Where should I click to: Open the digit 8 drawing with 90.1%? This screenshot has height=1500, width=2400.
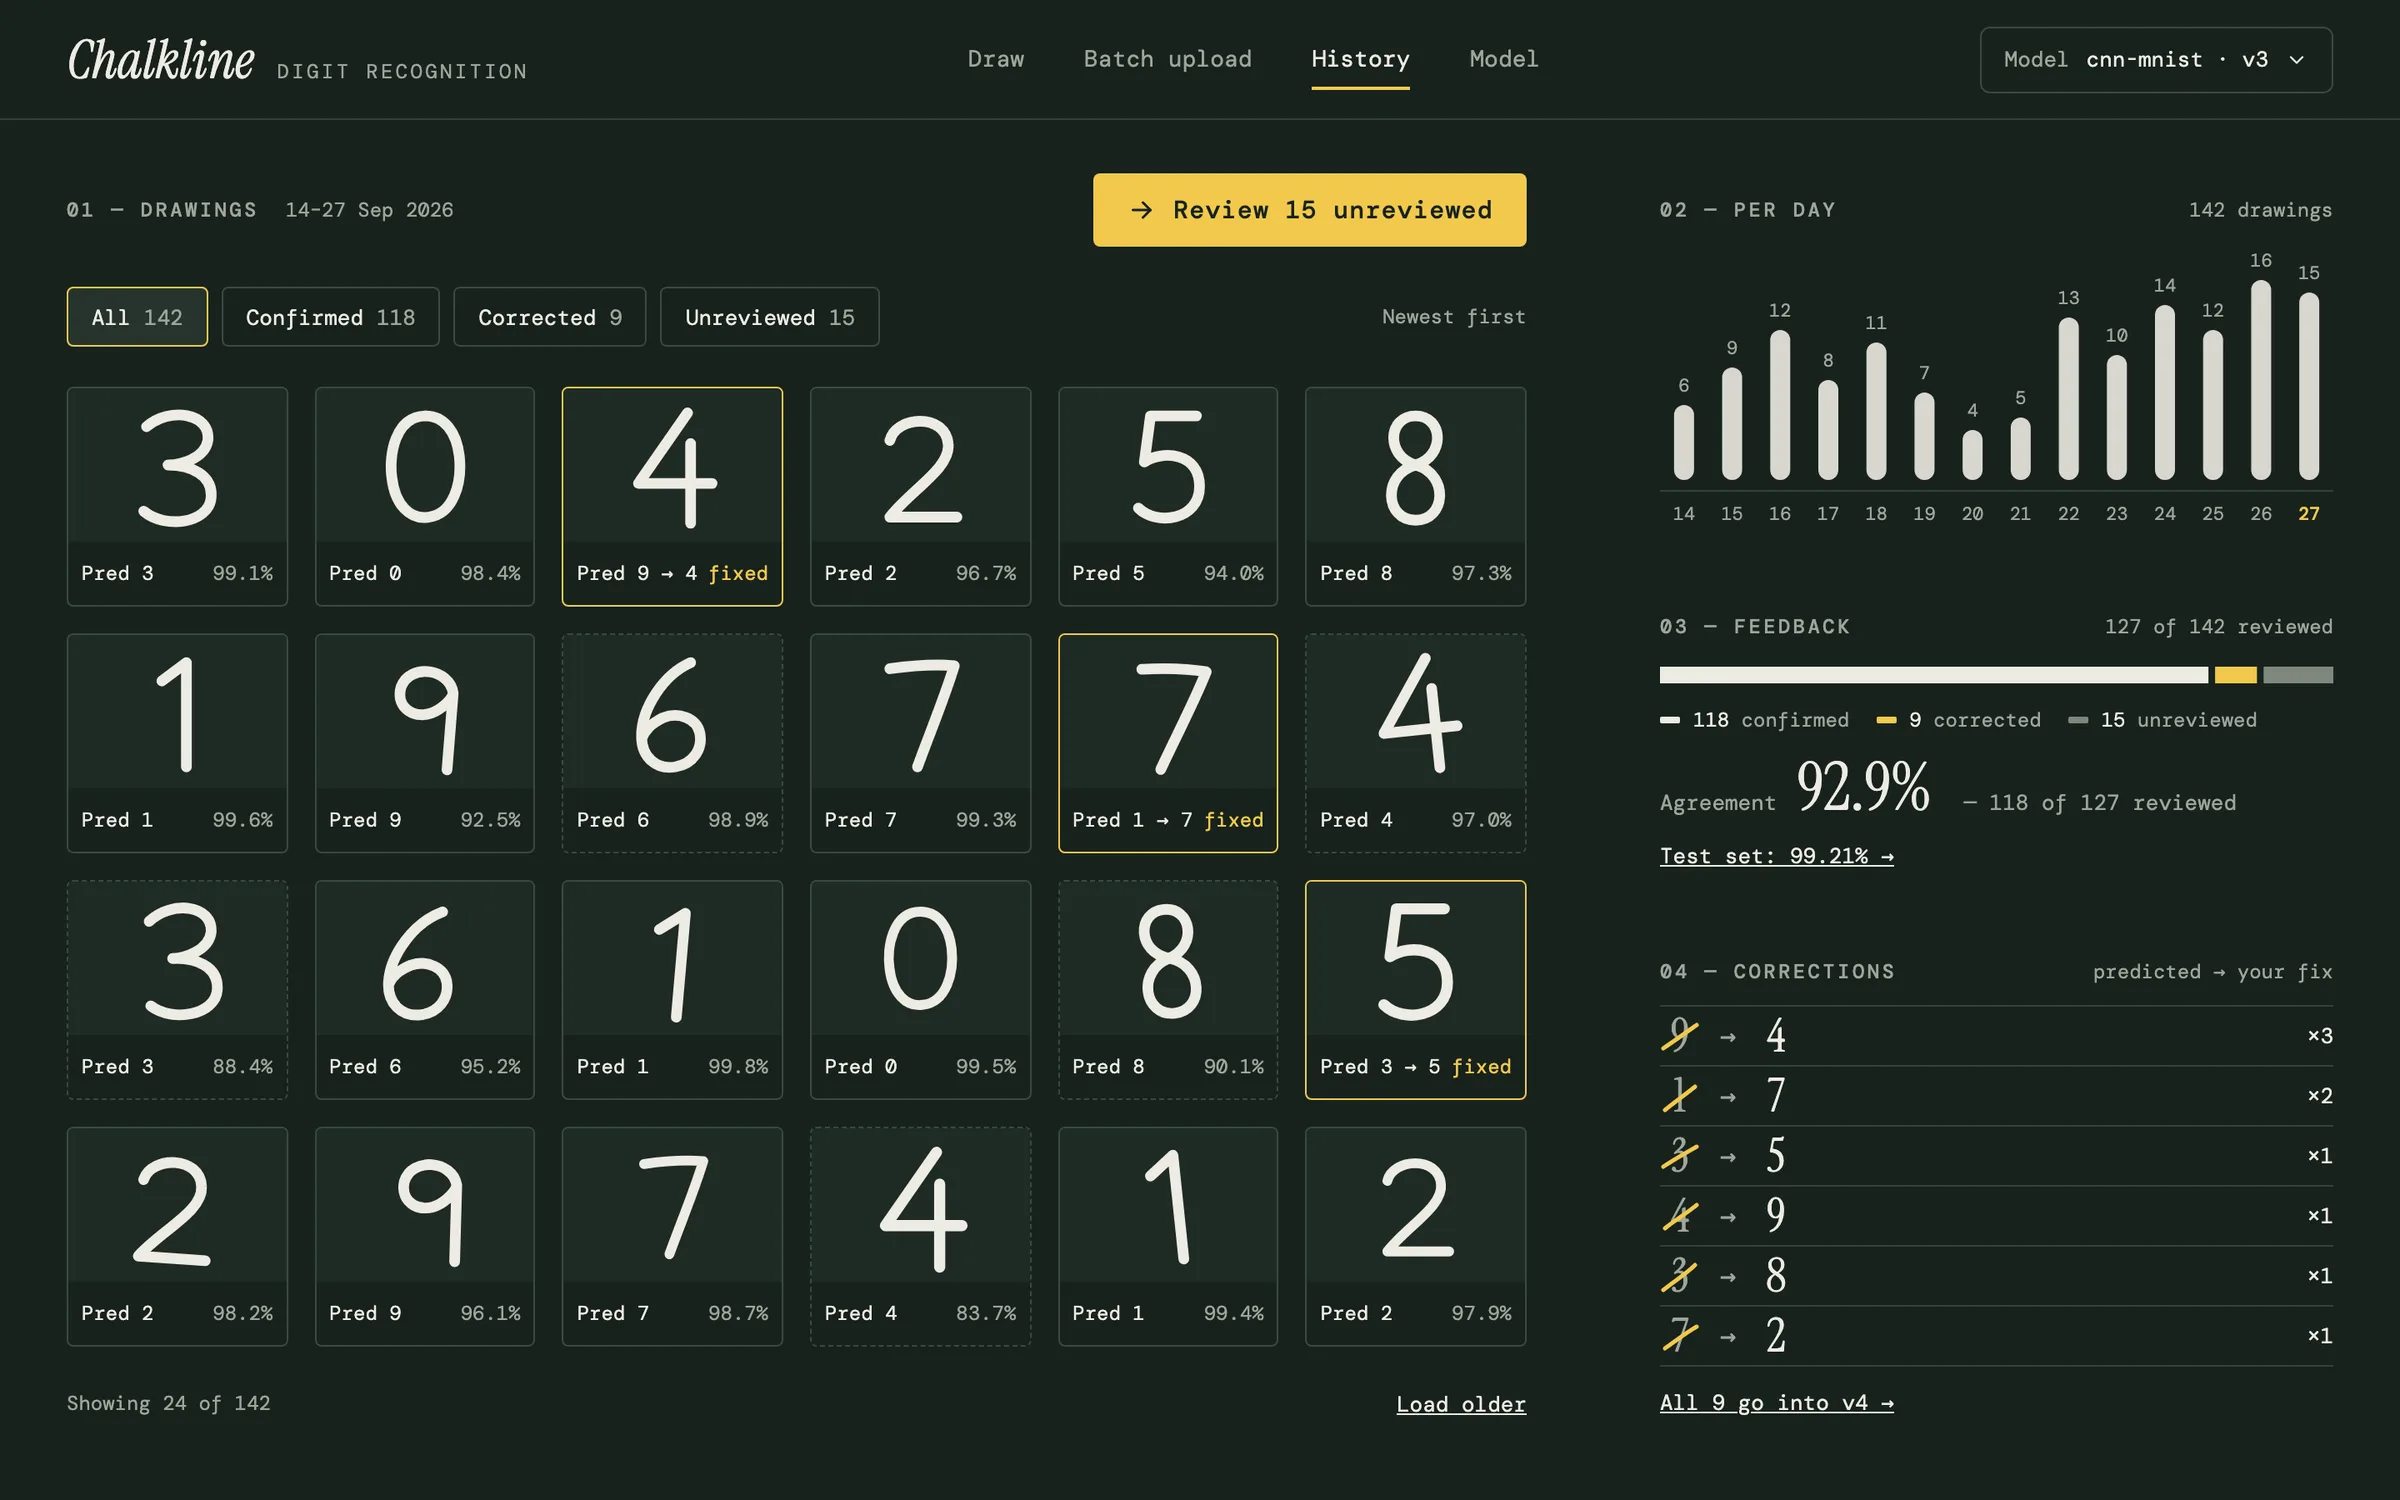point(1168,990)
